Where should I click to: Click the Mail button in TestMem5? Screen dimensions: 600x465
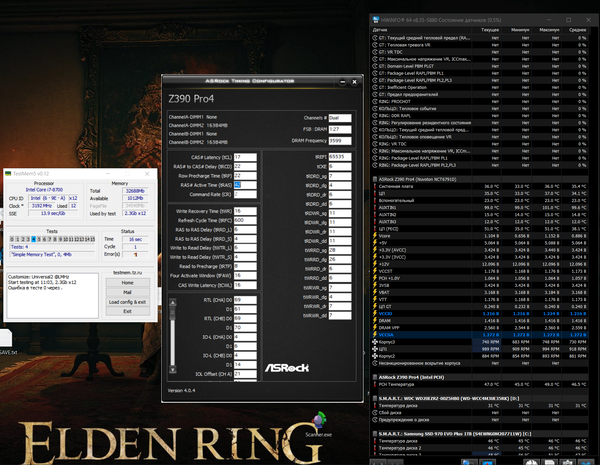click(127, 292)
